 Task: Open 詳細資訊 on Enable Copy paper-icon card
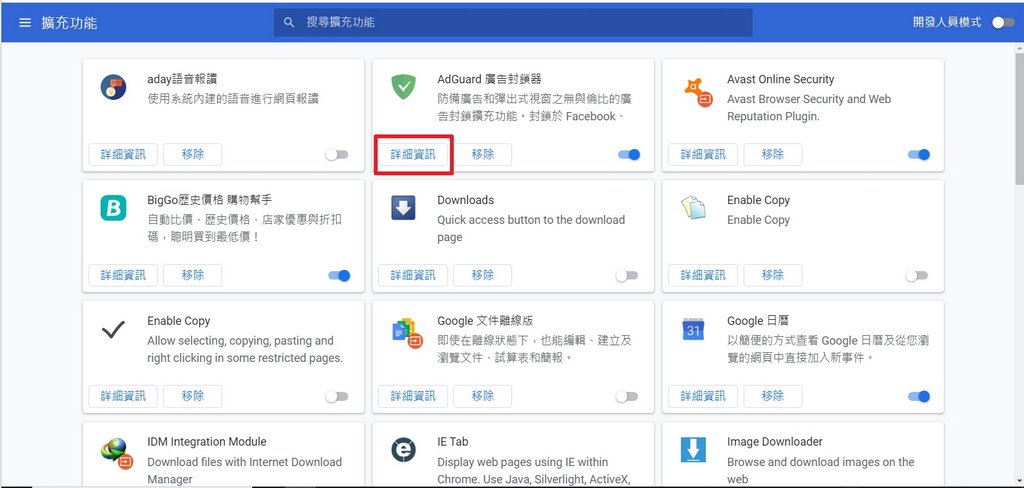coord(703,276)
